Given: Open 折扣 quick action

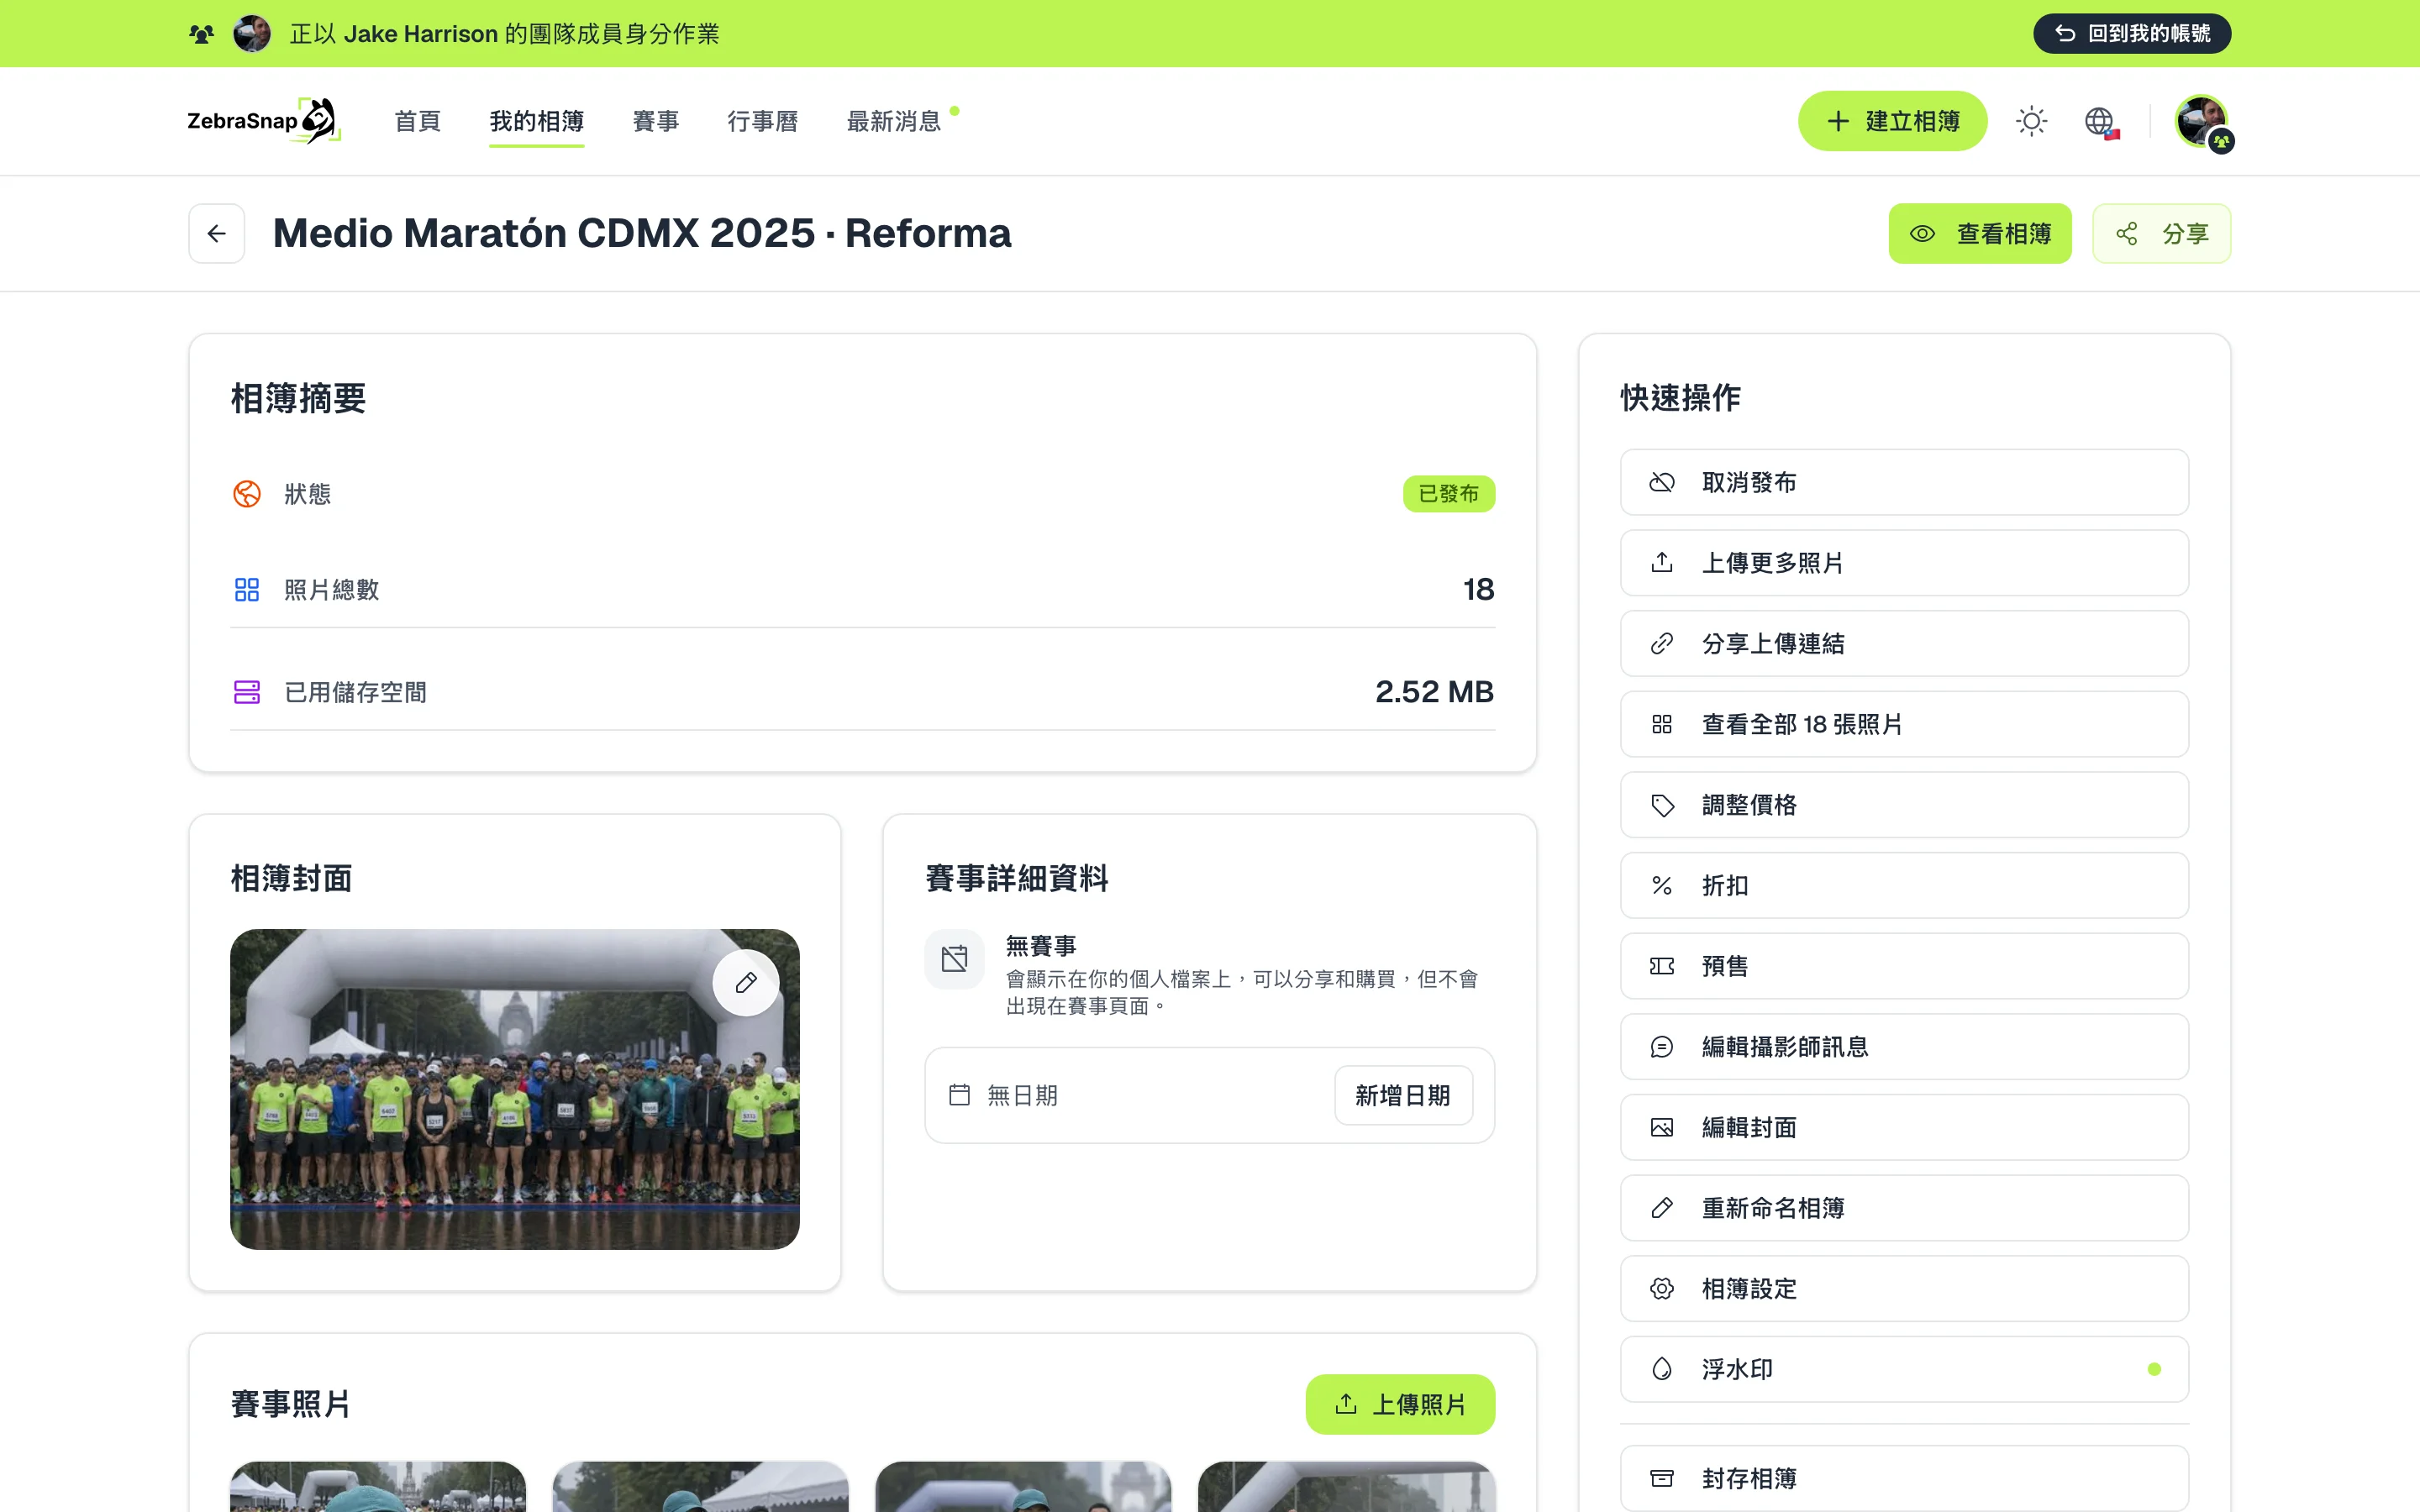Looking at the screenshot, I should pos(1904,885).
